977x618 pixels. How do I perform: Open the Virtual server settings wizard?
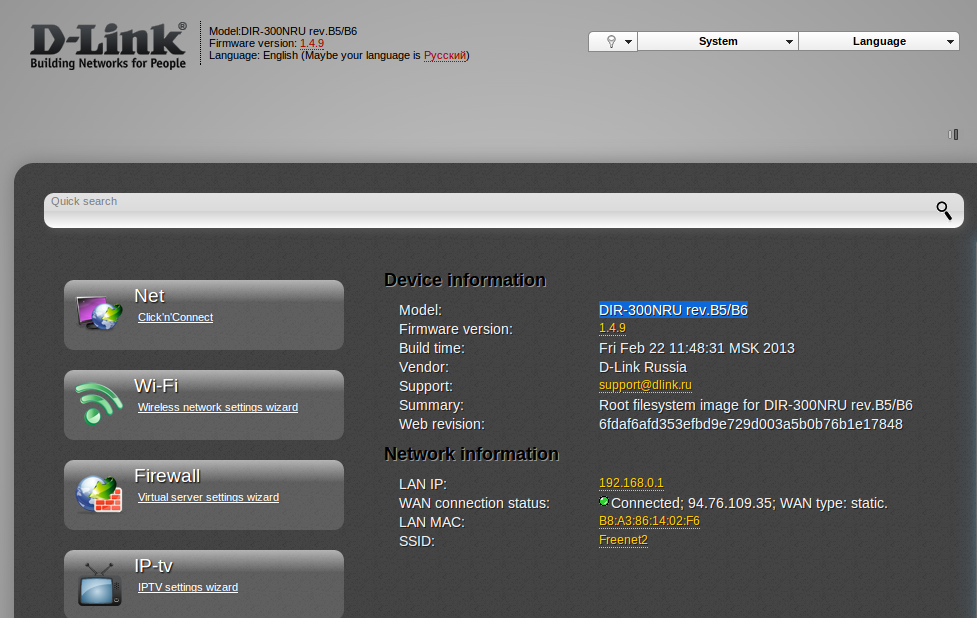click(208, 497)
